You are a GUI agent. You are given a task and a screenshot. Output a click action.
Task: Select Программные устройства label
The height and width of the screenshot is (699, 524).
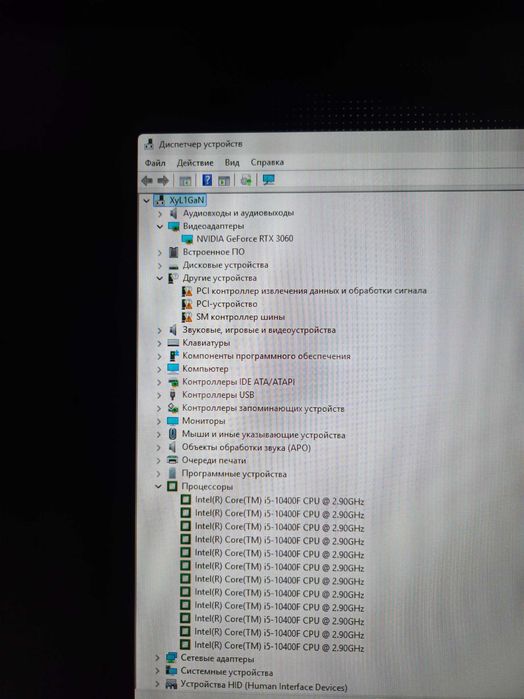[x=234, y=474]
